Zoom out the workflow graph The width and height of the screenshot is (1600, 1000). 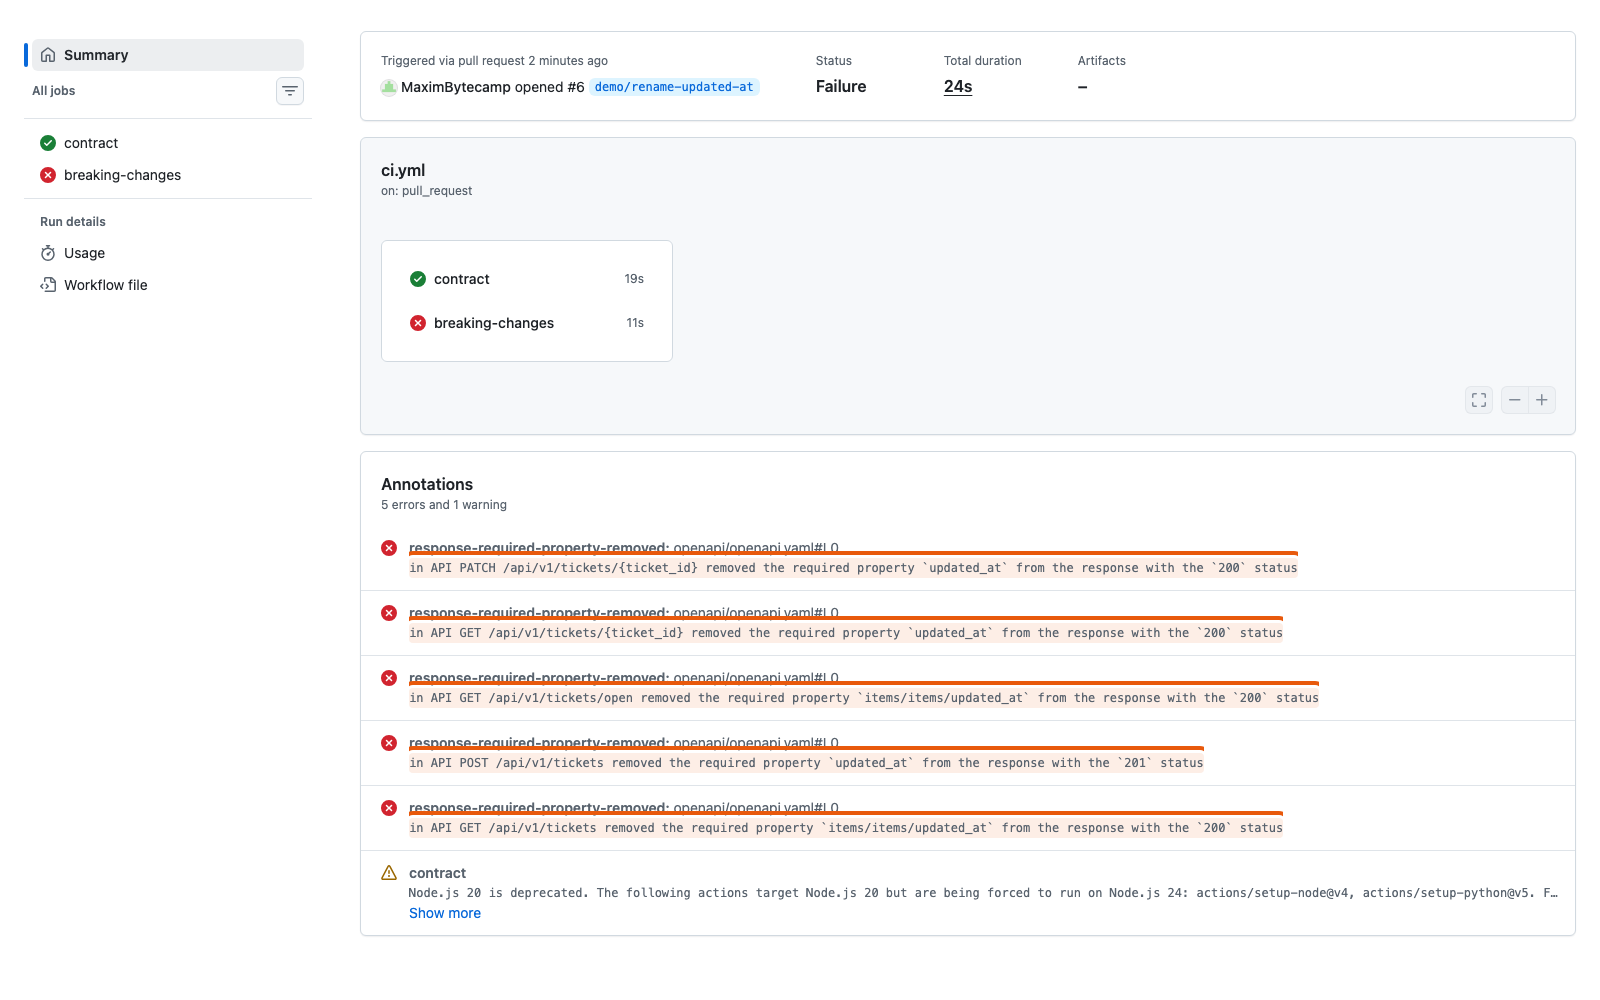pyautogui.click(x=1515, y=400)
